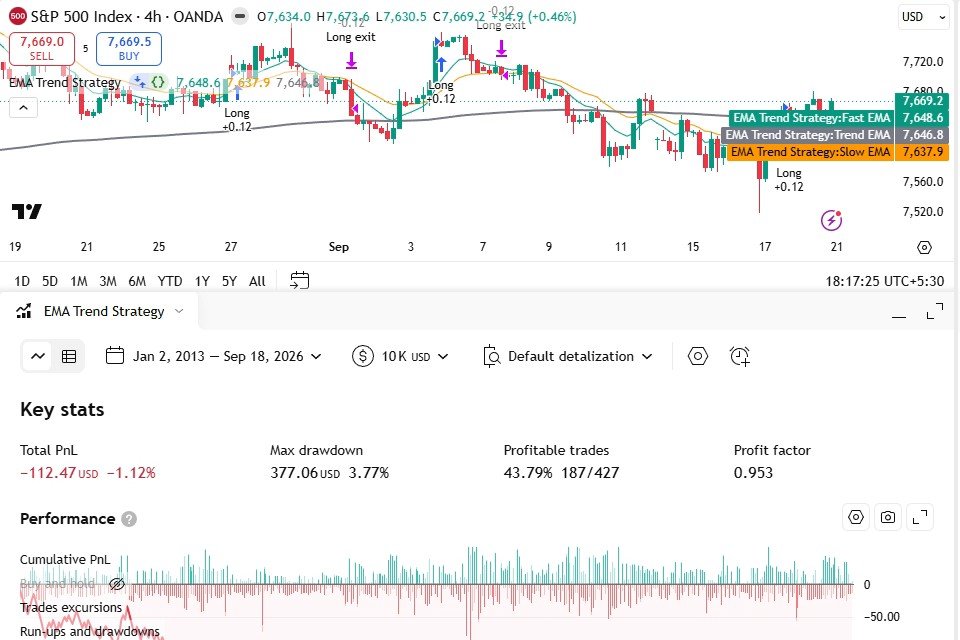Image resolution: width=960 pixels, height=640 pixels.
Task: Click the S&P 500 Index · 4h · OANDA title
Action: pos(127,17)
